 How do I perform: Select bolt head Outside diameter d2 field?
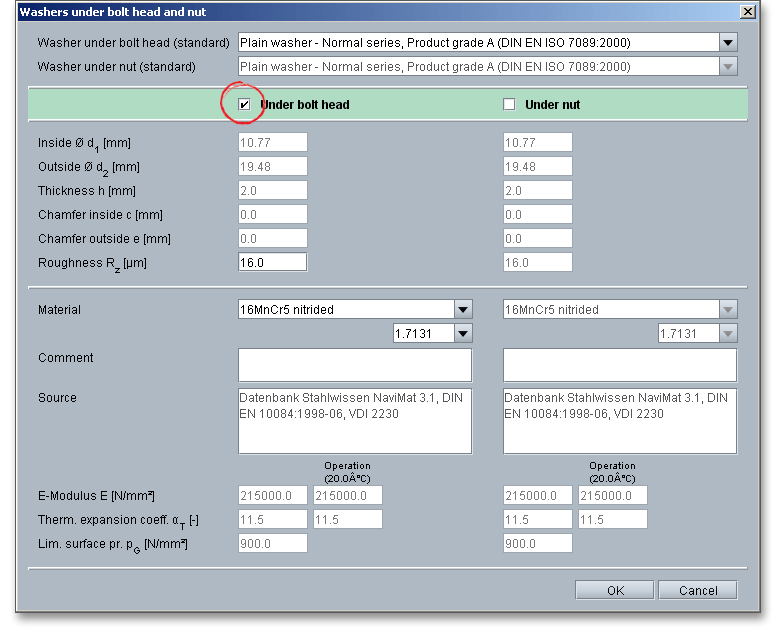pos(272,167)
